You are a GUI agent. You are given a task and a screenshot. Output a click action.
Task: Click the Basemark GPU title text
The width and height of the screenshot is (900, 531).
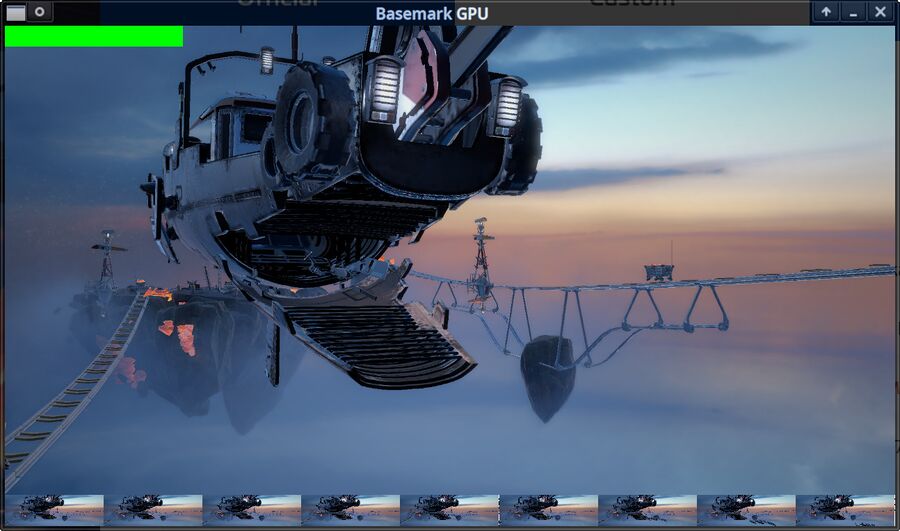tap(432, 13)
